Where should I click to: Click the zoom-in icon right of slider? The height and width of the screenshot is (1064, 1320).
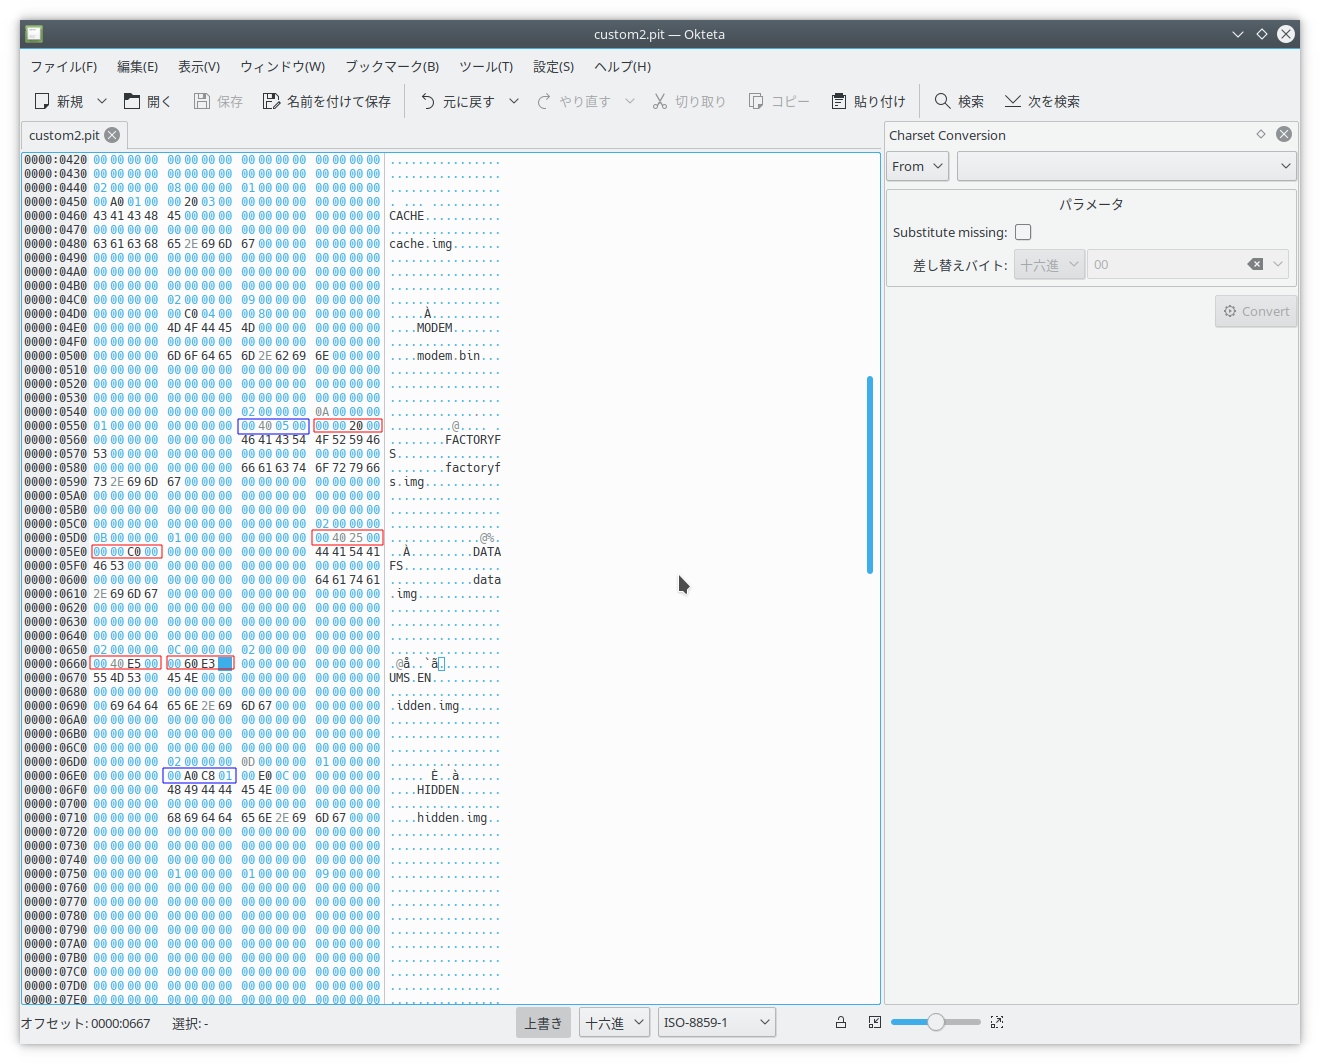(997, 1022)
